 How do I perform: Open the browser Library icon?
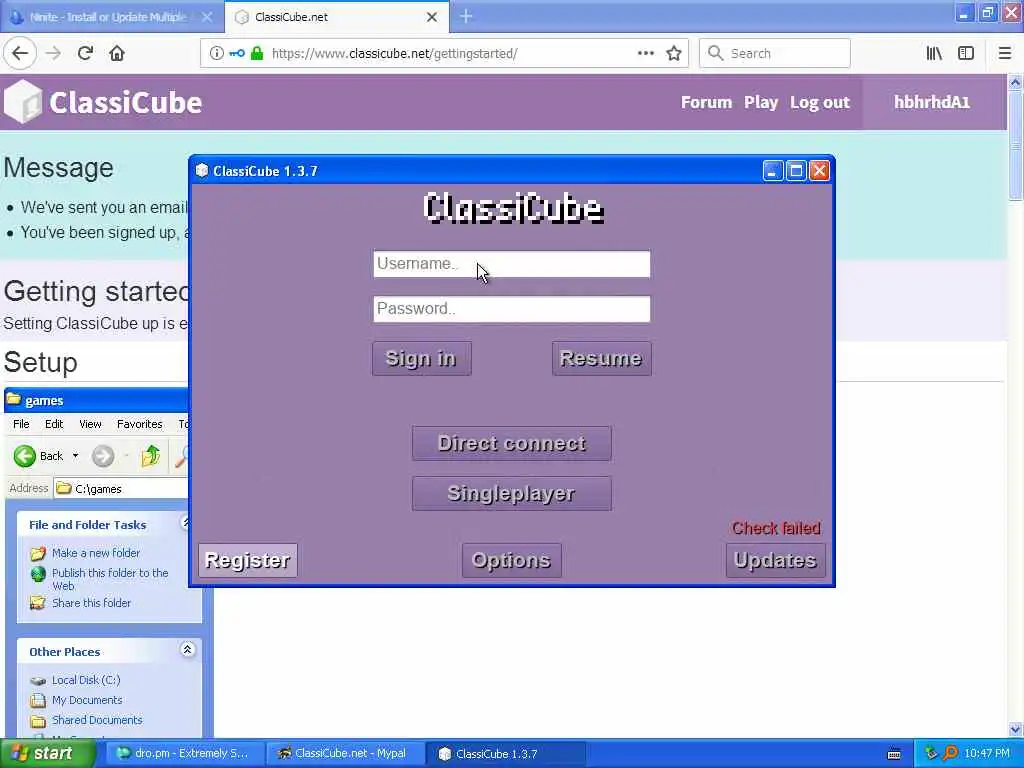(x=934, y=53)
